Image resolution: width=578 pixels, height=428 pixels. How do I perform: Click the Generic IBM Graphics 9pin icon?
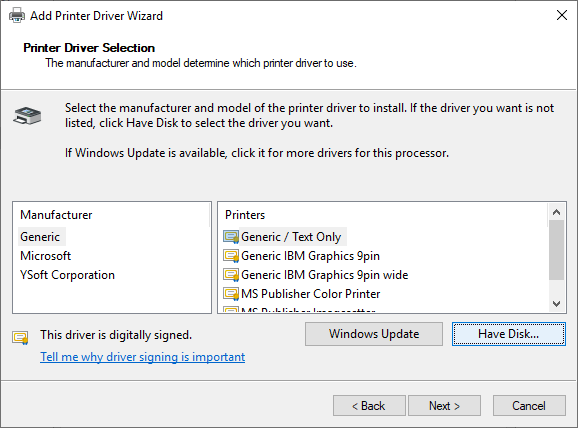click(231, 256)
